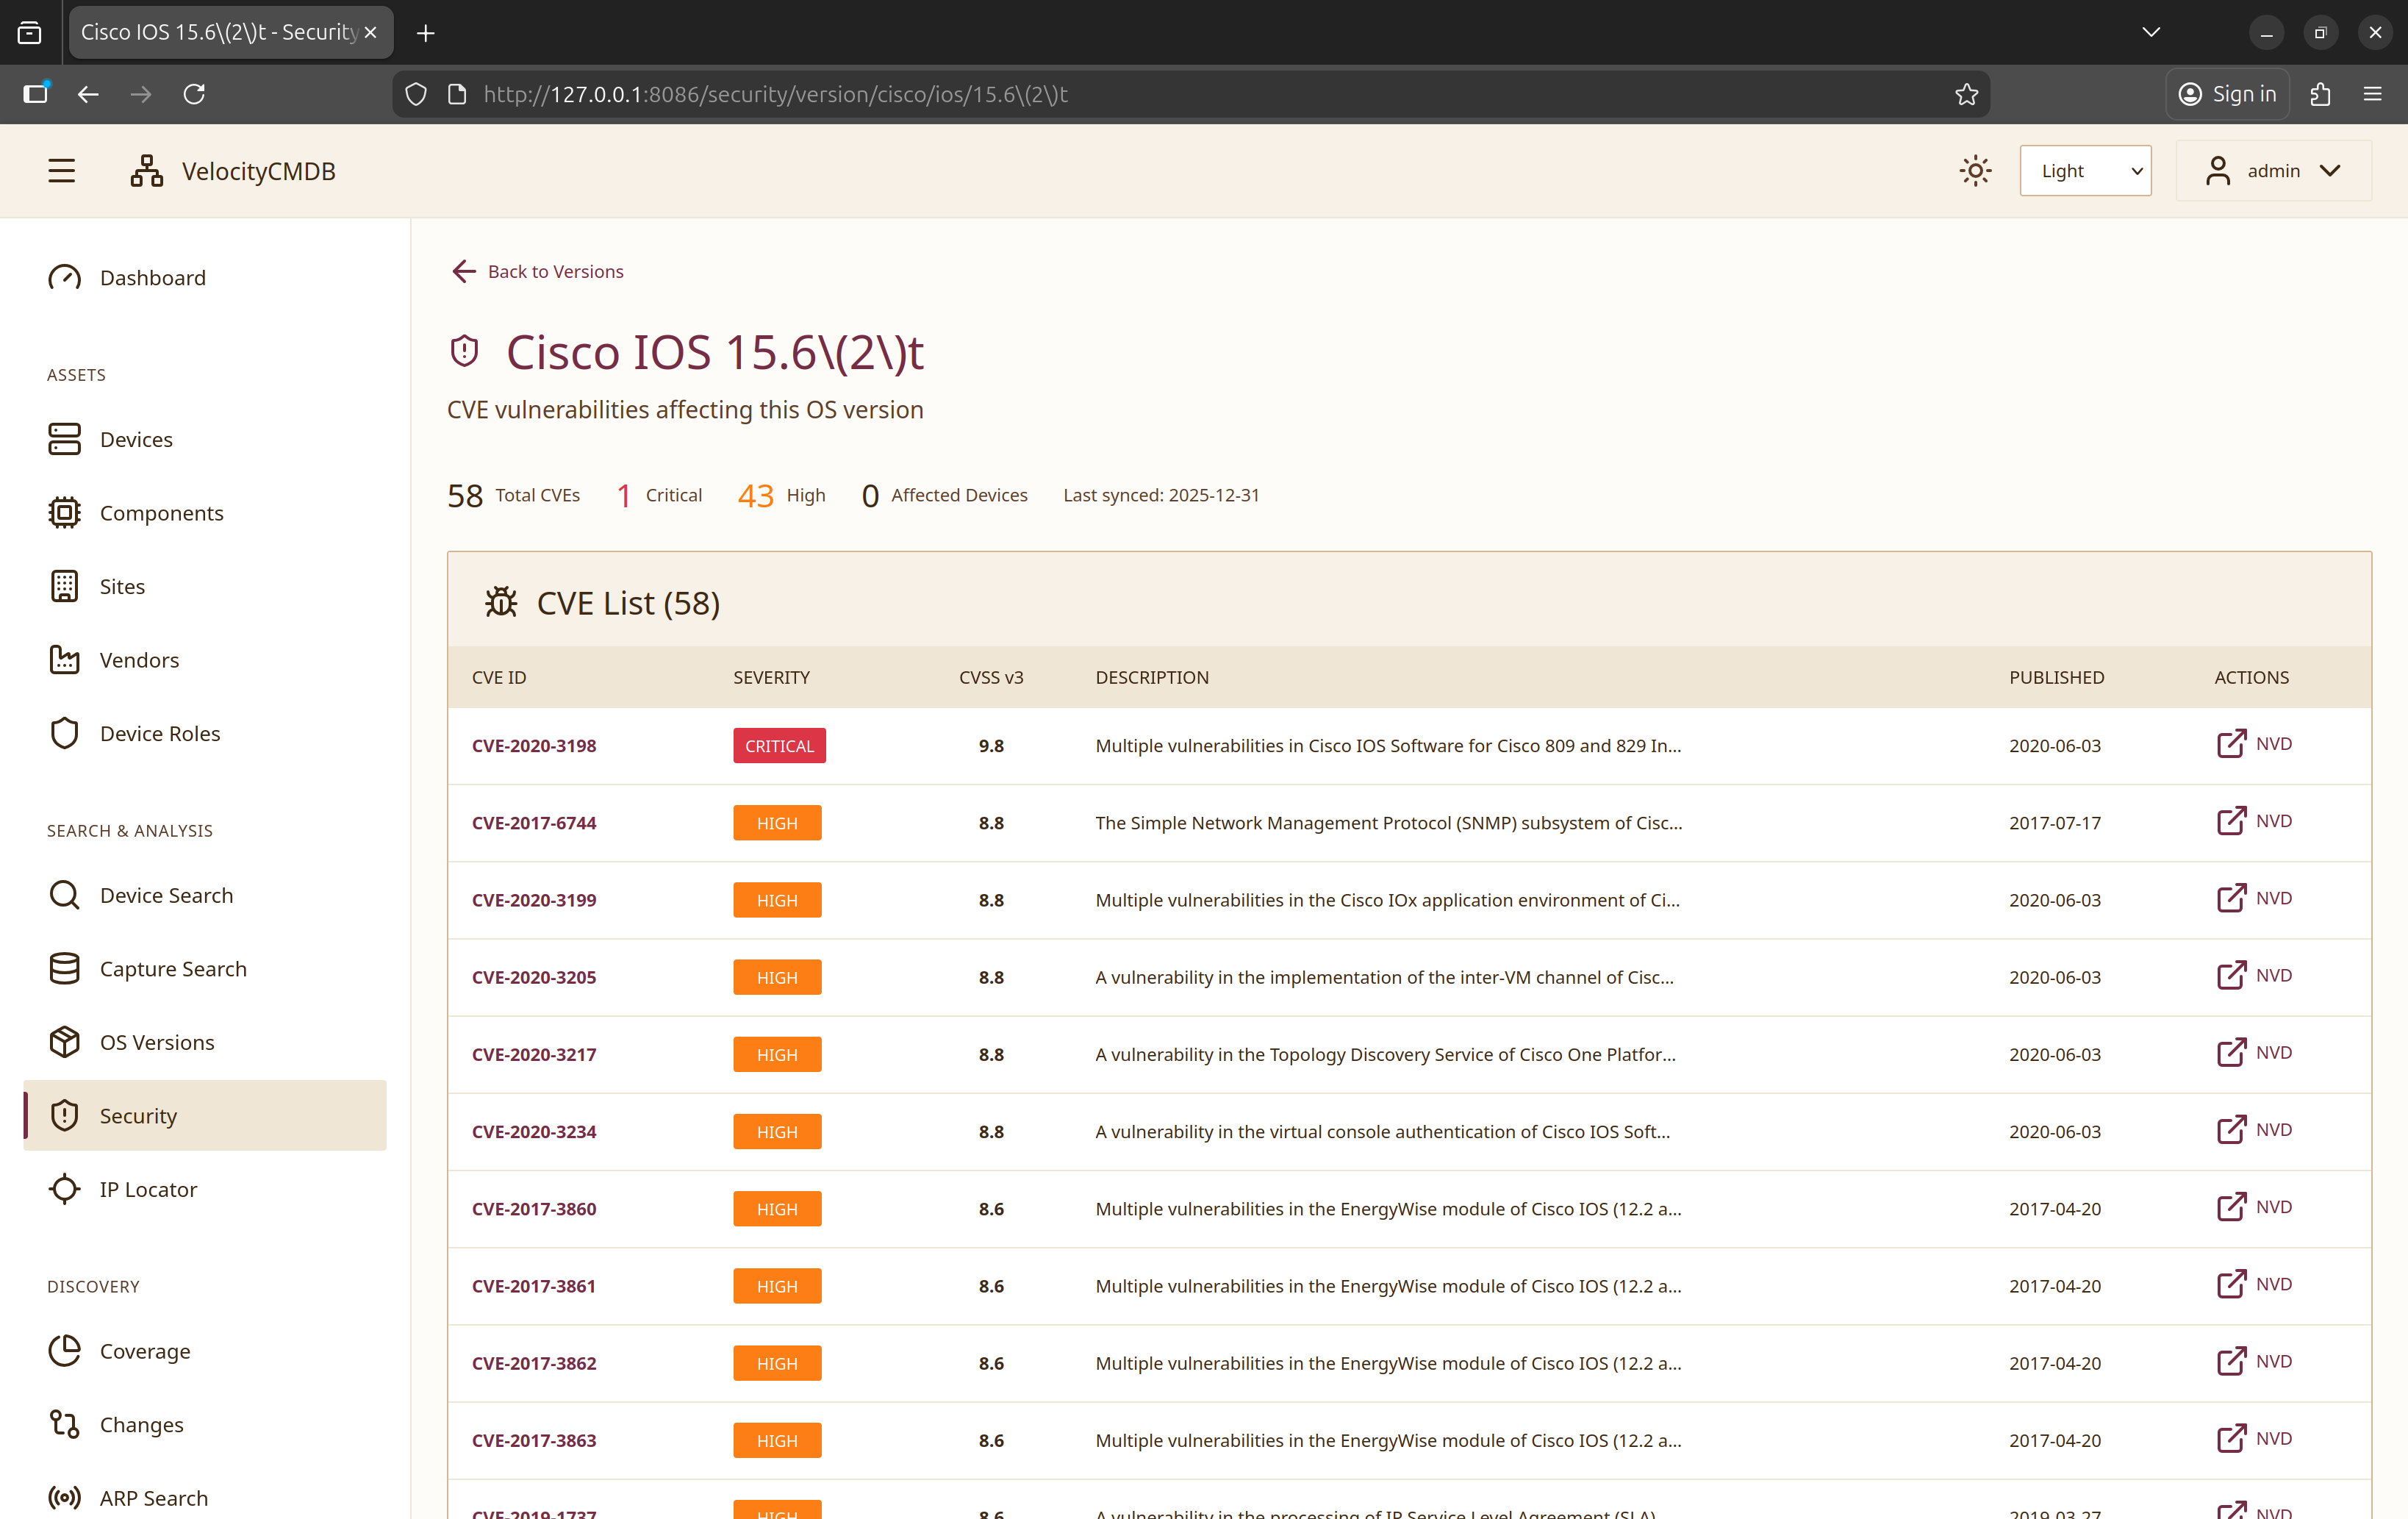Go to Devices page
The width and height of the screenshot is (2408, 1519).
pos(204,439)
